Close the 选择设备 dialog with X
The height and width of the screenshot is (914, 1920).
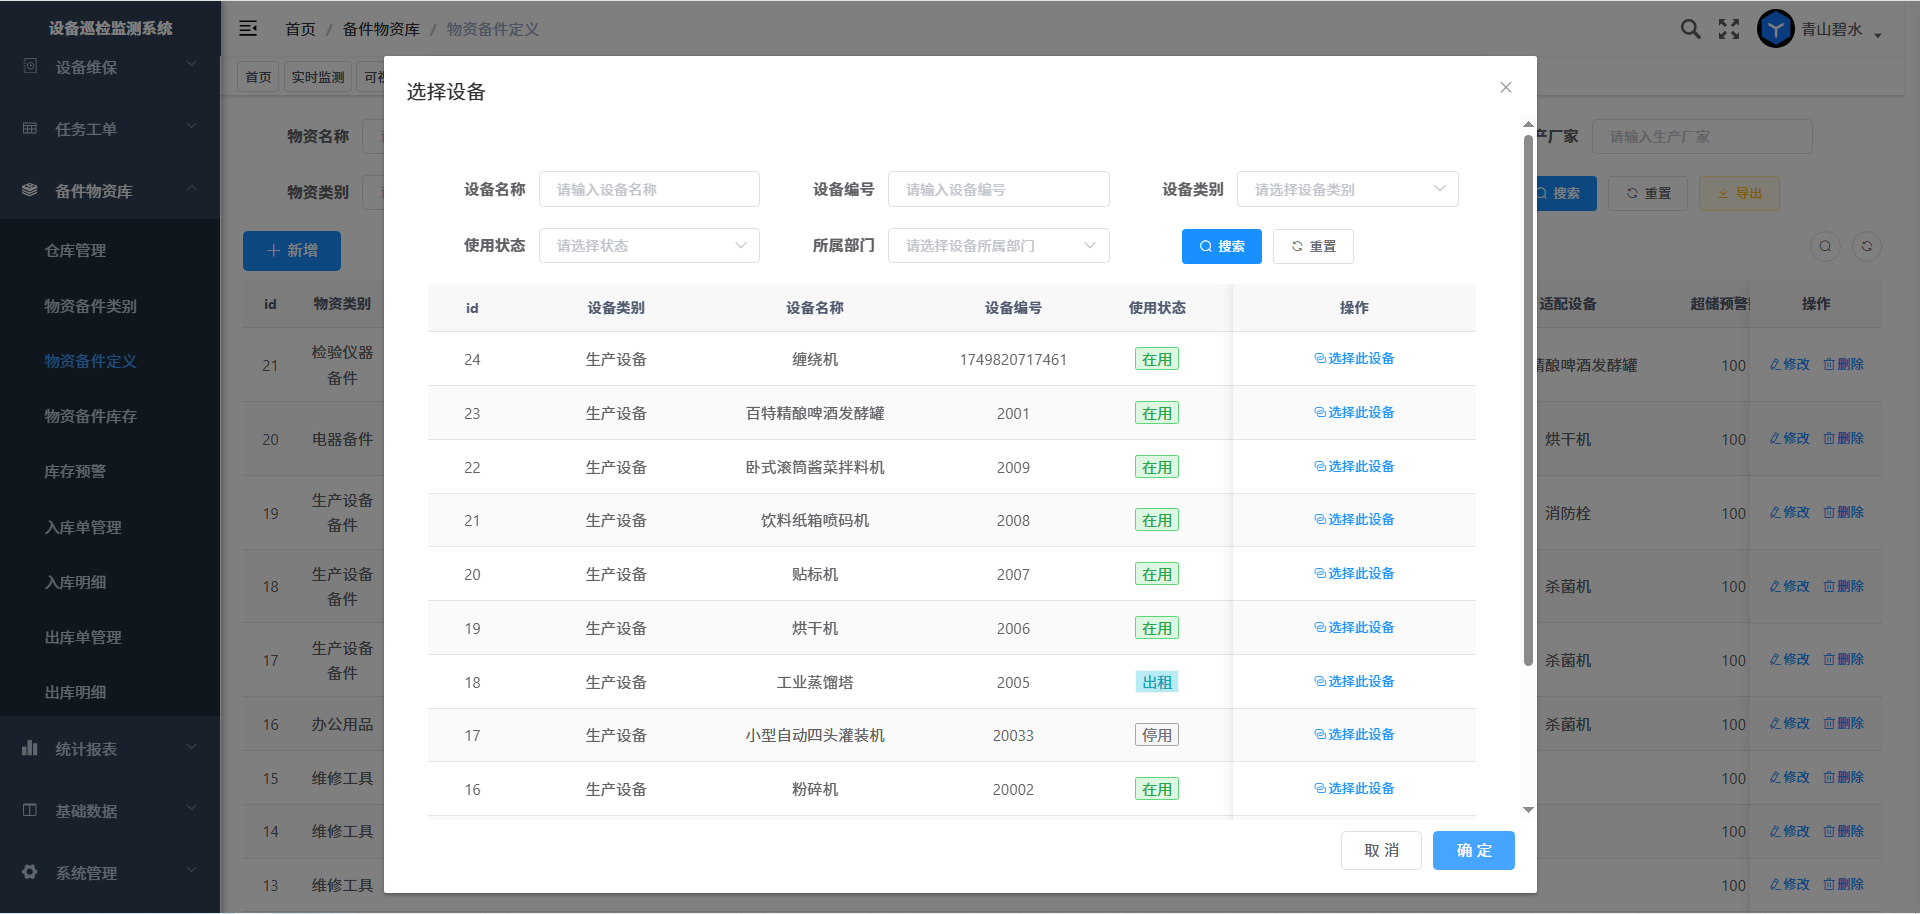[1505, 88]
